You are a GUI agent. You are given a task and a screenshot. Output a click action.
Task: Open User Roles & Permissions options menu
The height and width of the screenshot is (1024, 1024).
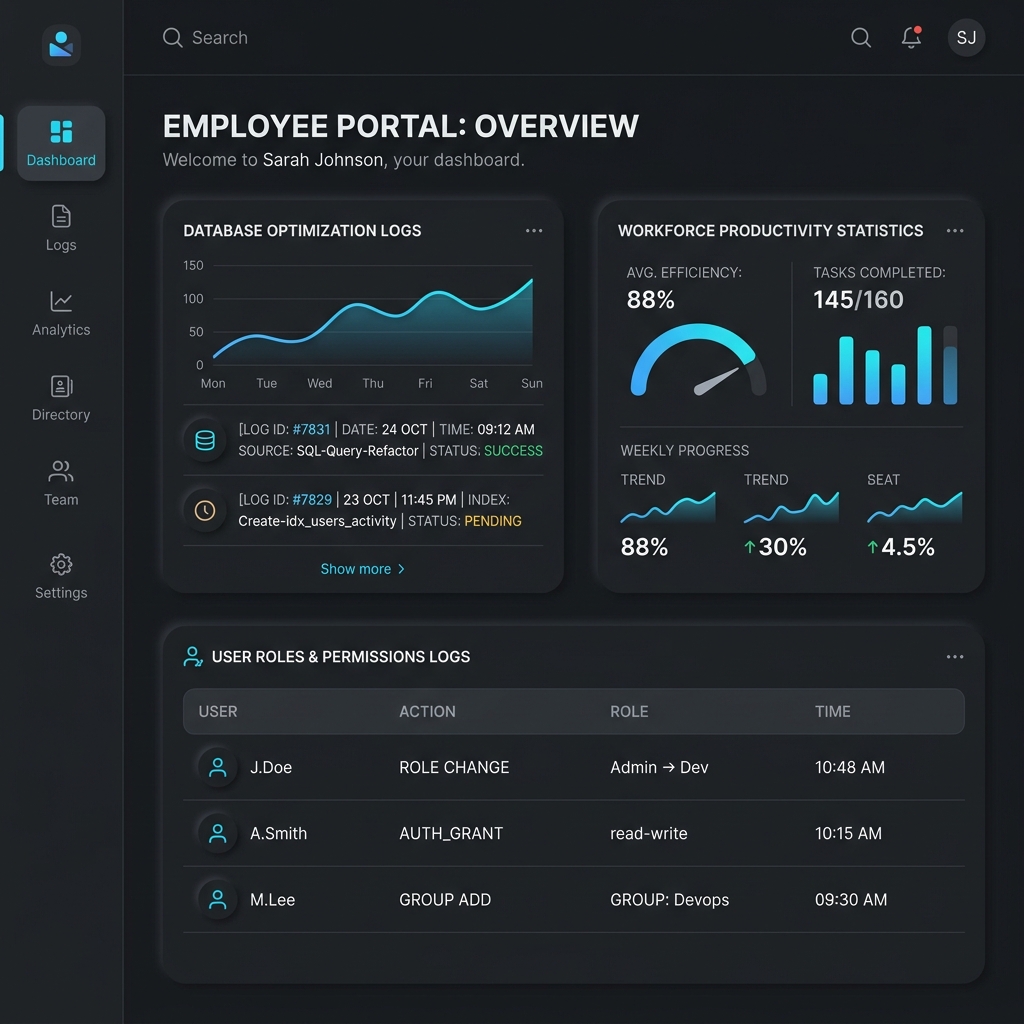pyautogui.click(x=955, y=657)
